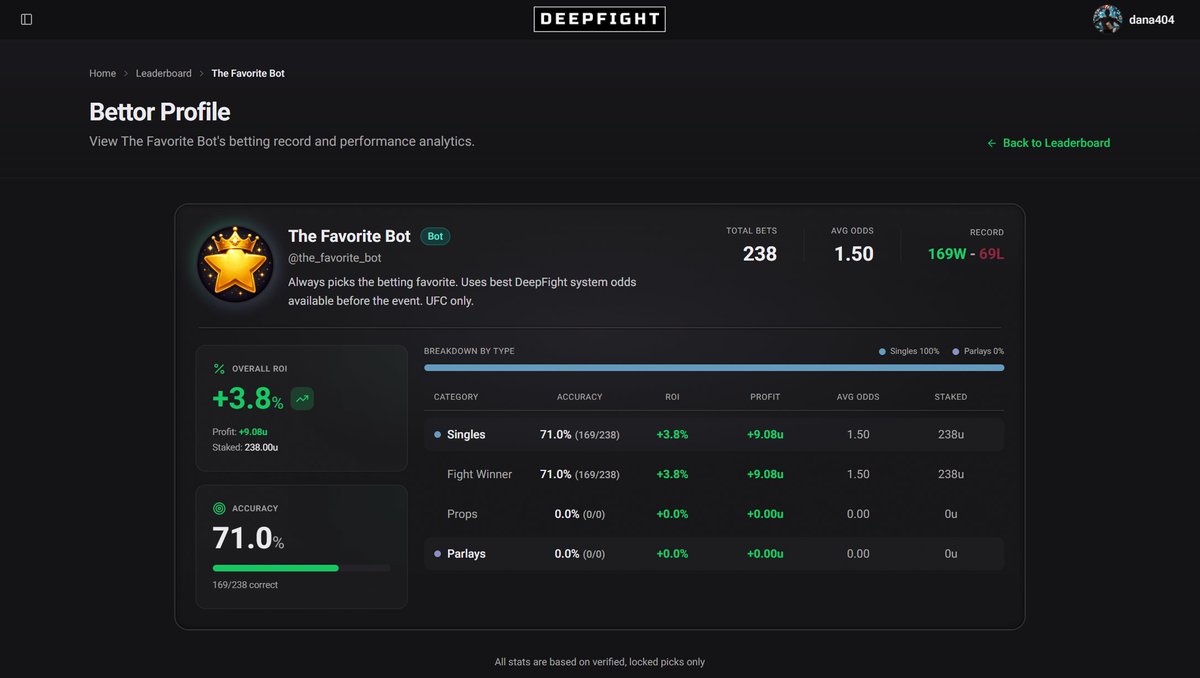Open the dana404 user avatar
This screenshot has width=1200, height=678.
(x=1107, y=19)
